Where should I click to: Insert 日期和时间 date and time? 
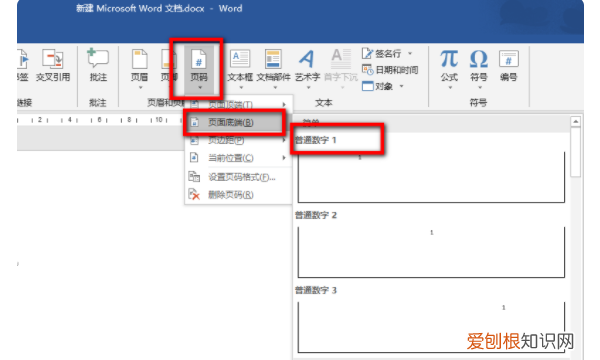tap(390, 70)
